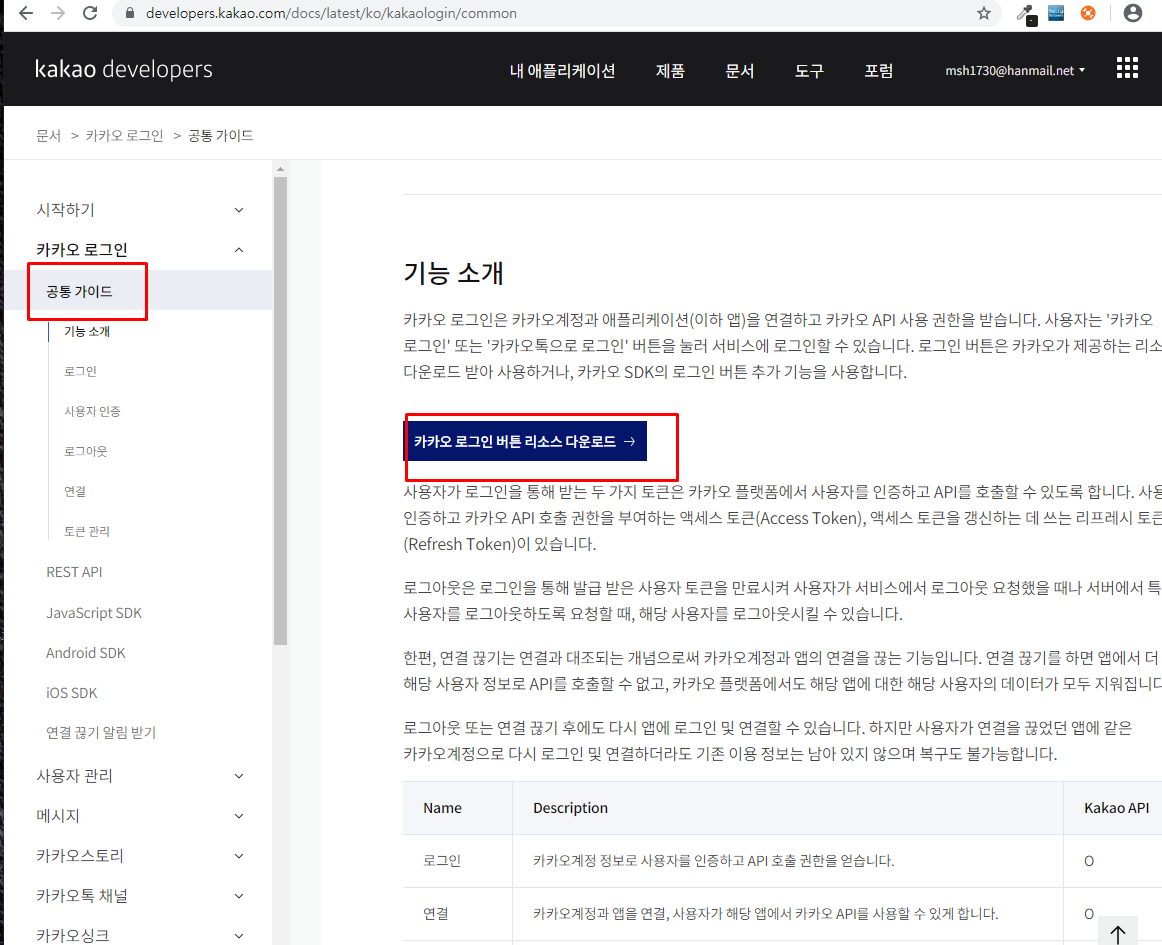This screenshot has height=945, width=1162.
Task: Click the 기능 소개 heading
Action: (454, 273)
